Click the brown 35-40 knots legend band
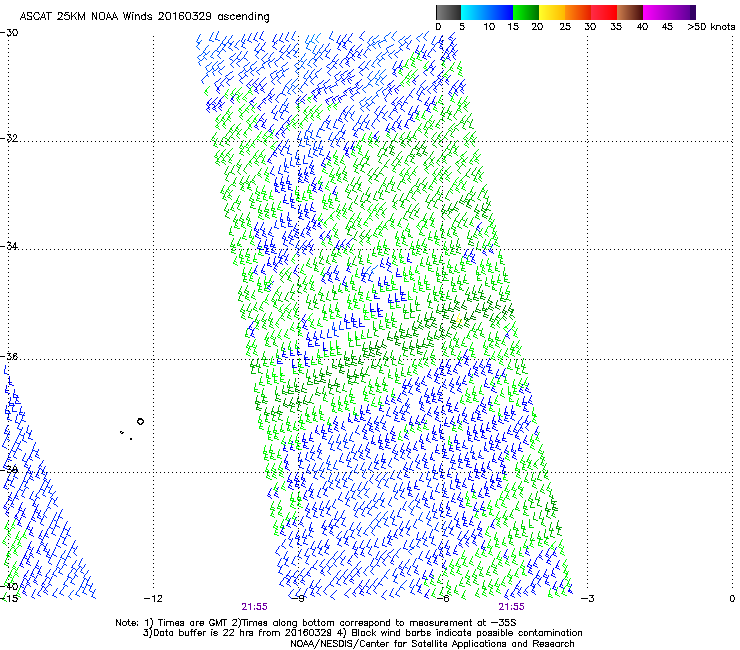Viewport: 740px width, 650px height. [x=630, y=12]
